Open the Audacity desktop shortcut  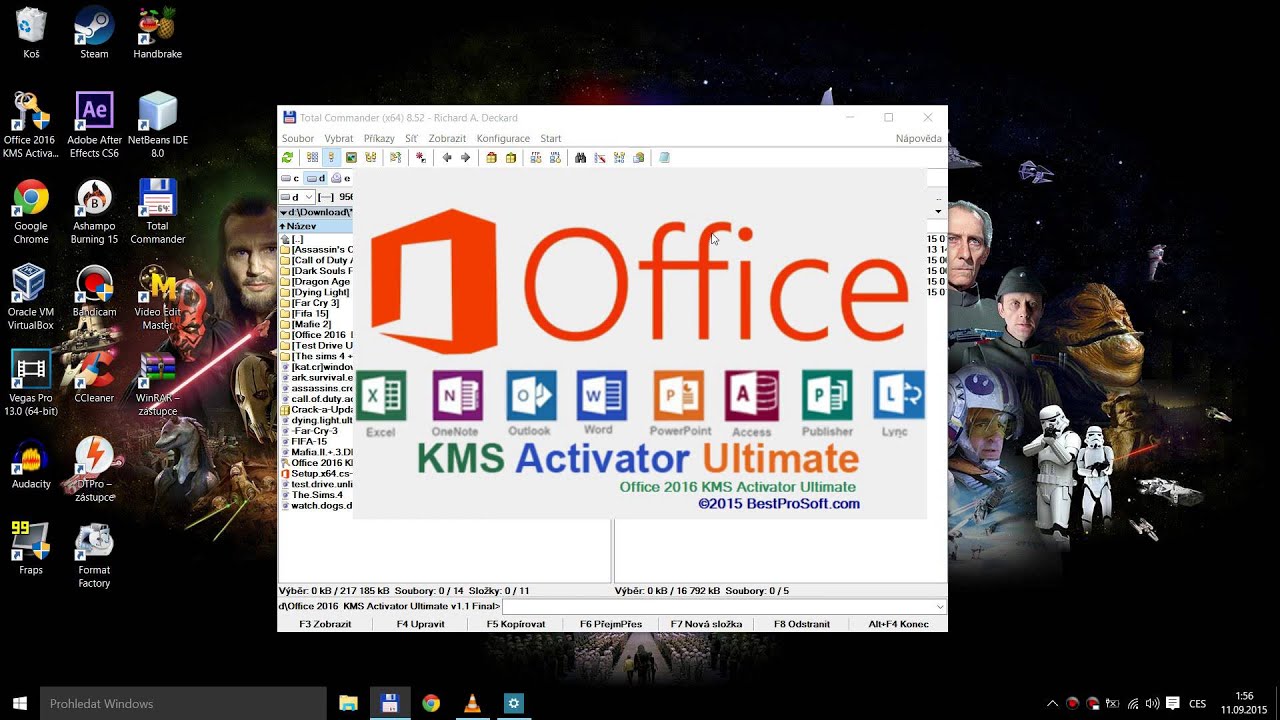31,464
